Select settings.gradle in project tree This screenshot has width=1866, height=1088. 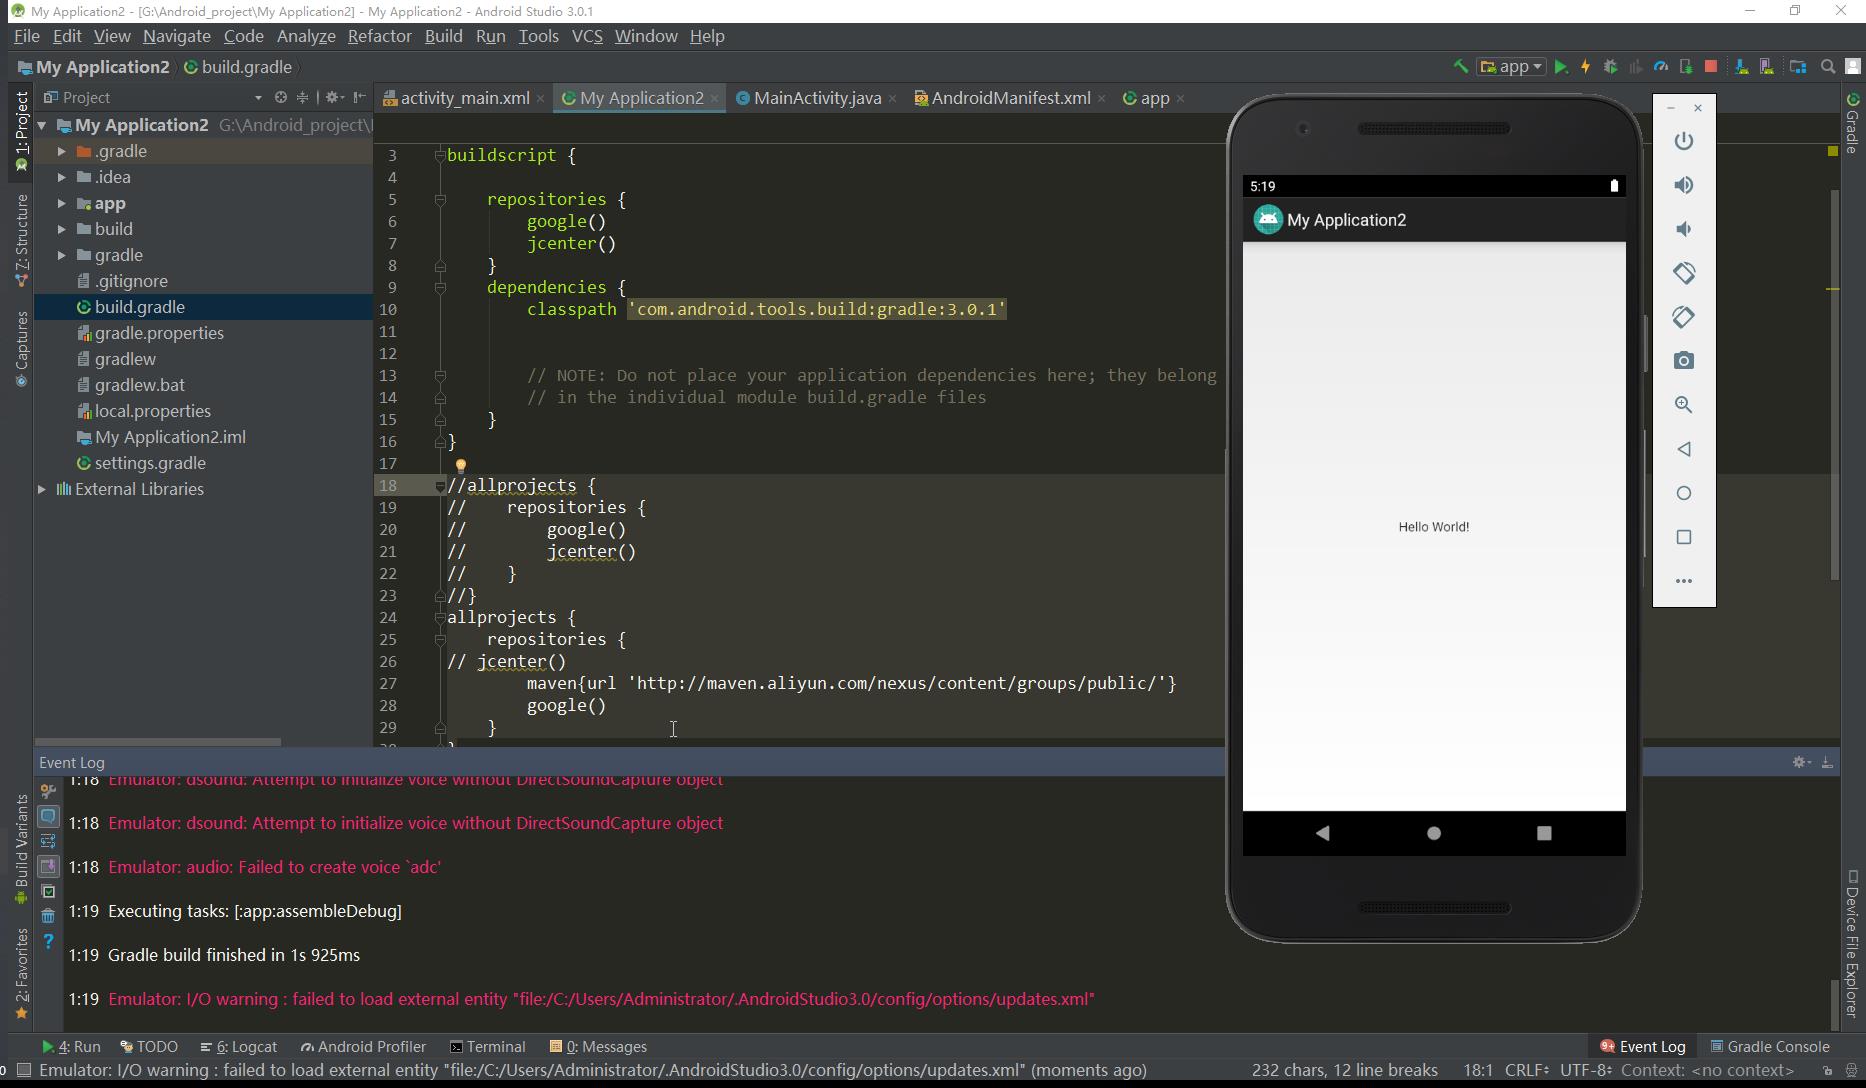pyautogui.click(x=150, y=463)
